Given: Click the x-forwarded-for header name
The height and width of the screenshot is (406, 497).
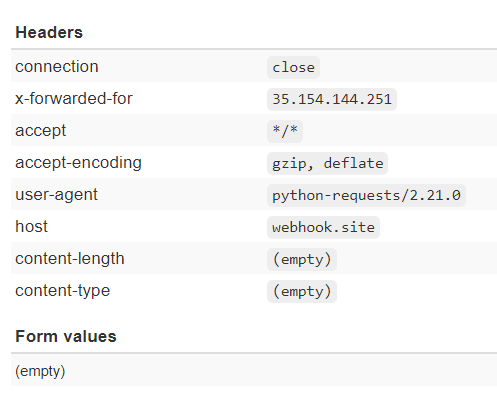Looking at the screenshot, I should [74, 98].
